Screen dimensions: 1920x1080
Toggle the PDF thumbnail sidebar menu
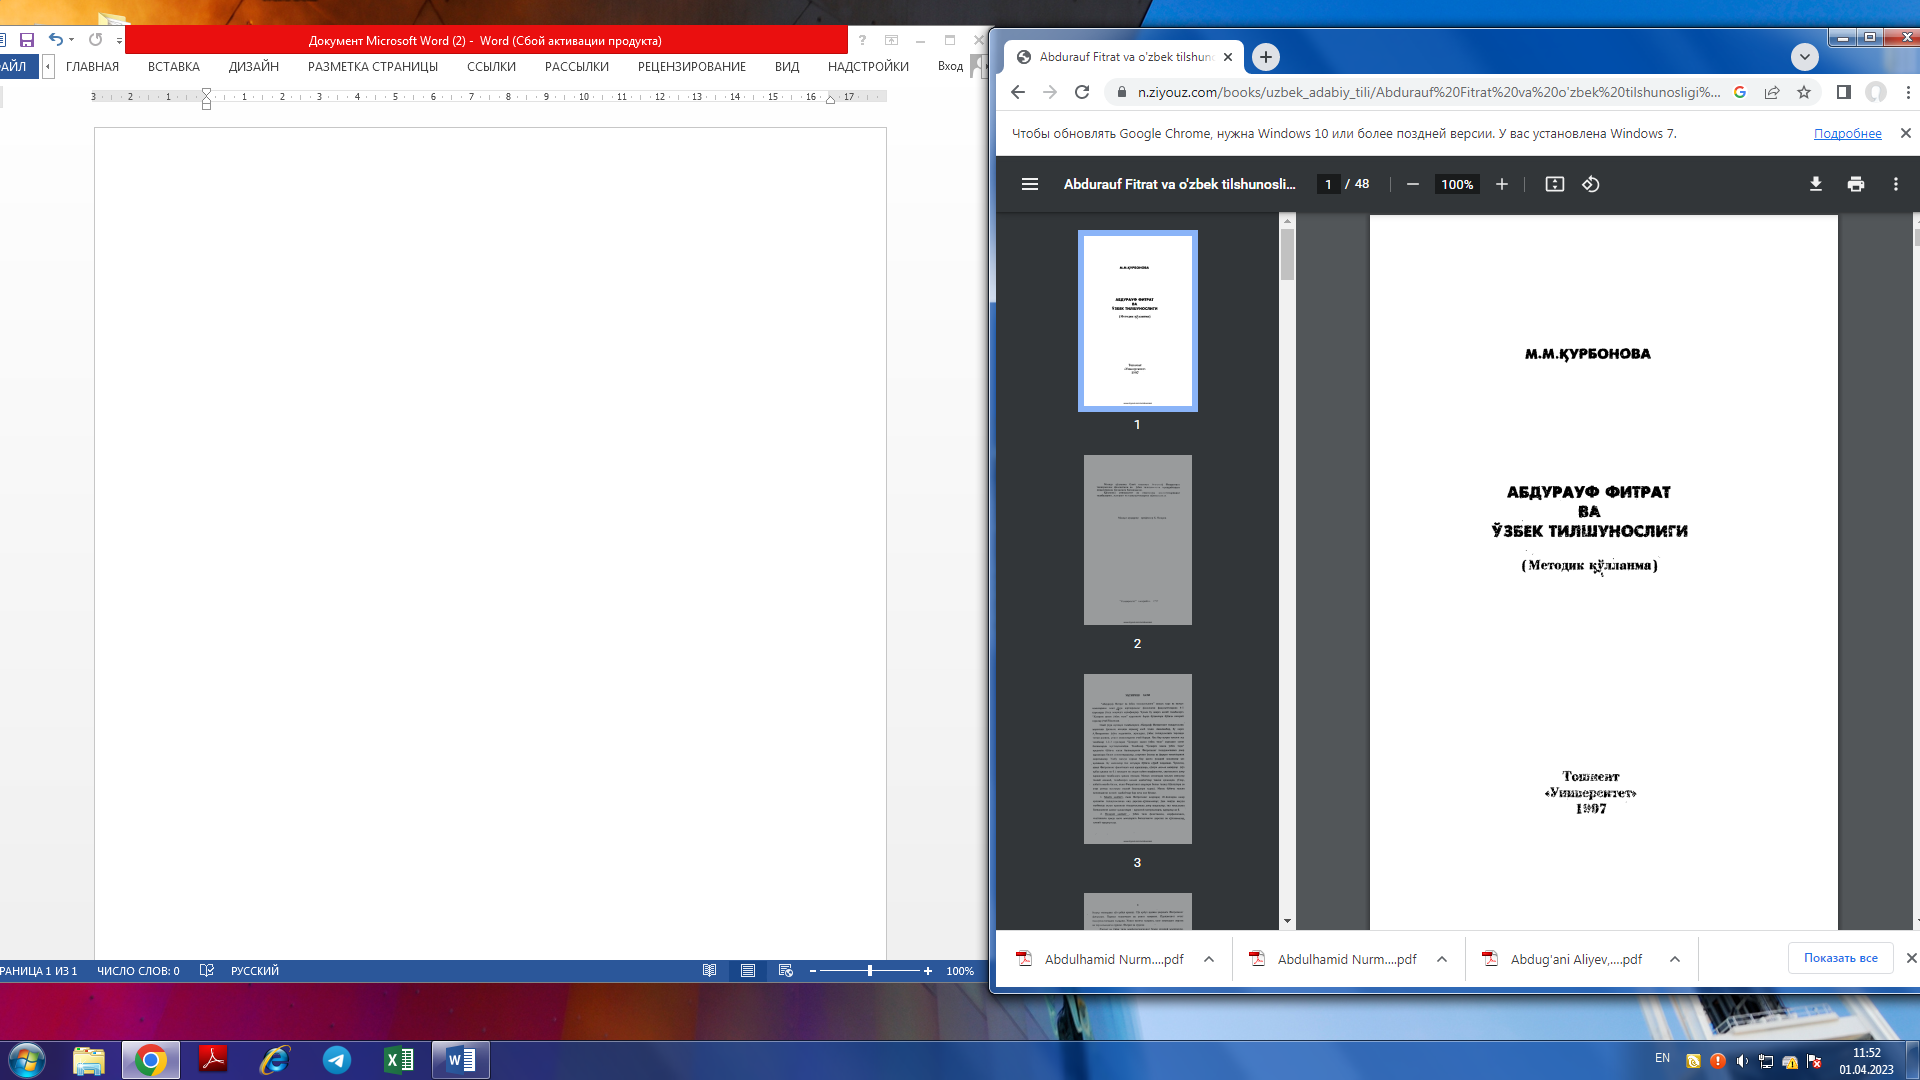click(x=1029, y=184)
